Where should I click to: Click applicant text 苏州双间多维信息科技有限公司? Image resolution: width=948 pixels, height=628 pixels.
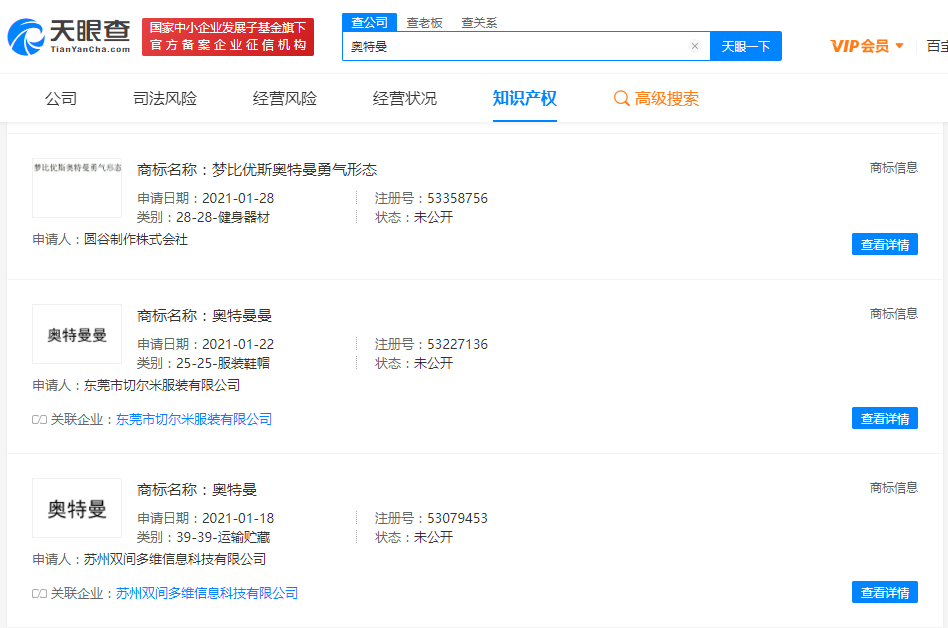[x=175, y=560]
